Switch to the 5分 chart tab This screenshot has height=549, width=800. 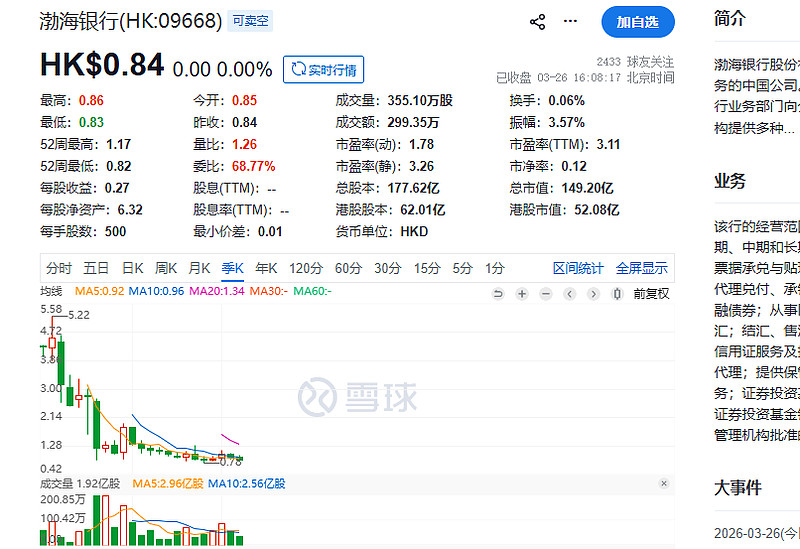(462, 268)
